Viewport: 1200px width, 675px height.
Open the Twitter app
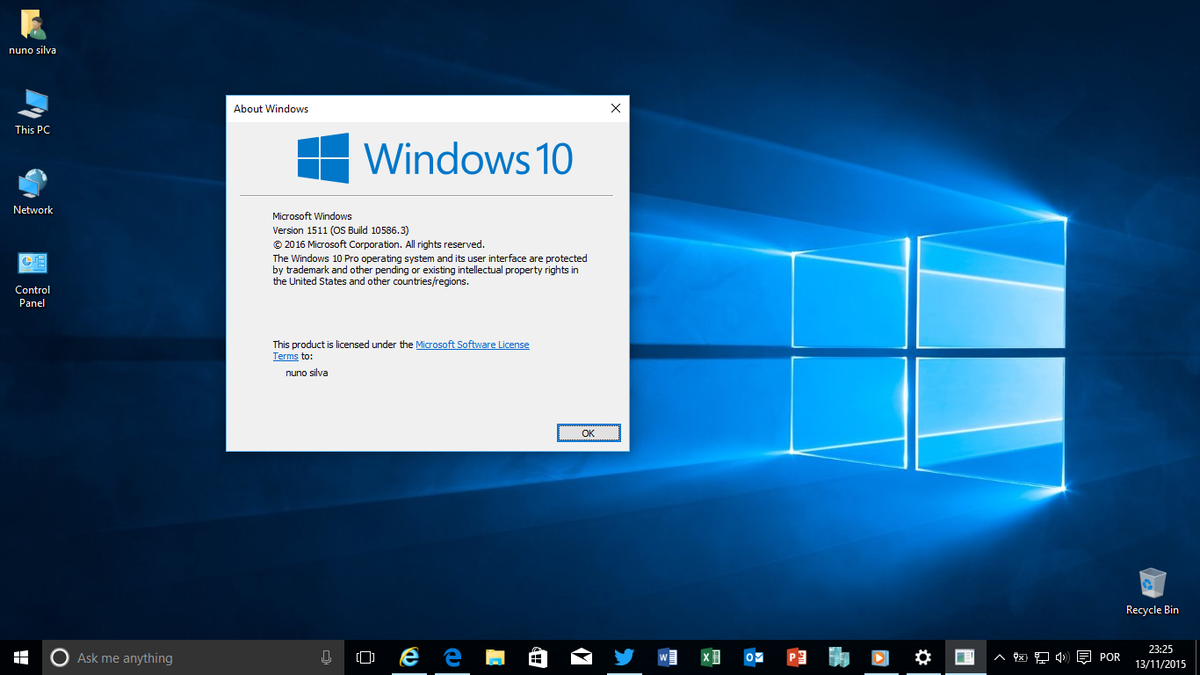[624, 657]
